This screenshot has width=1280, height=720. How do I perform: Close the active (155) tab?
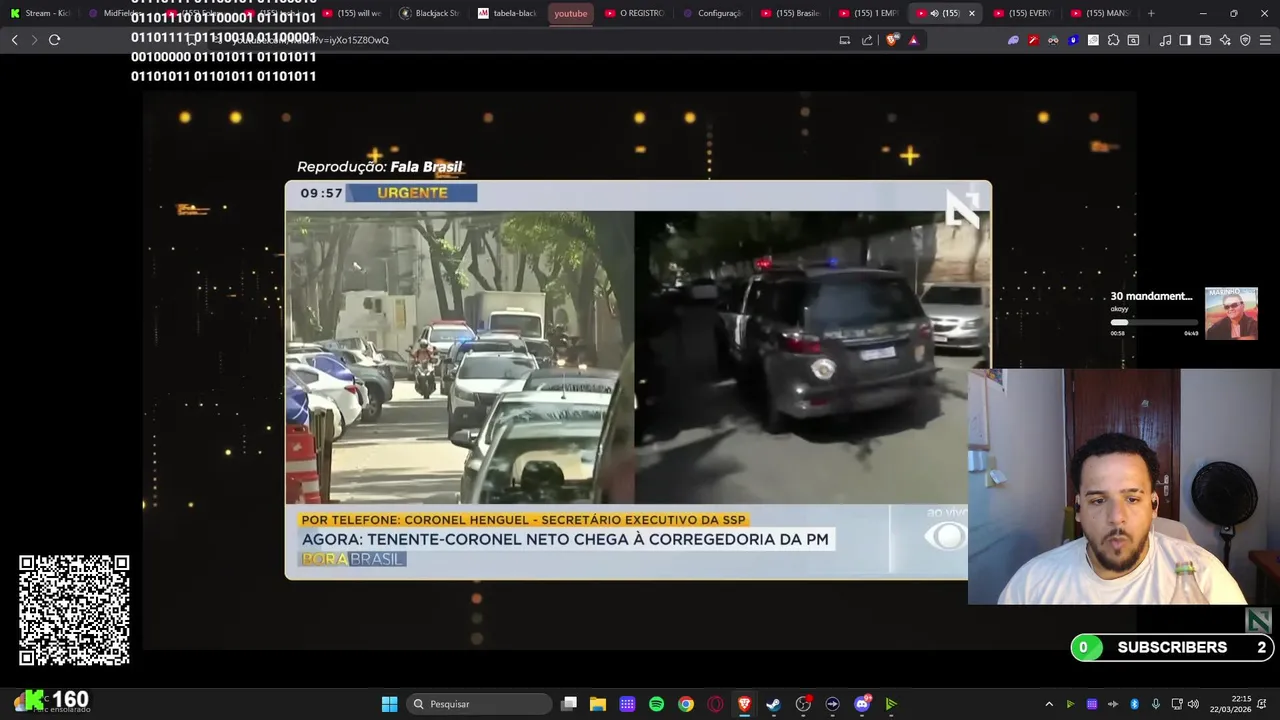click(971, 13)
